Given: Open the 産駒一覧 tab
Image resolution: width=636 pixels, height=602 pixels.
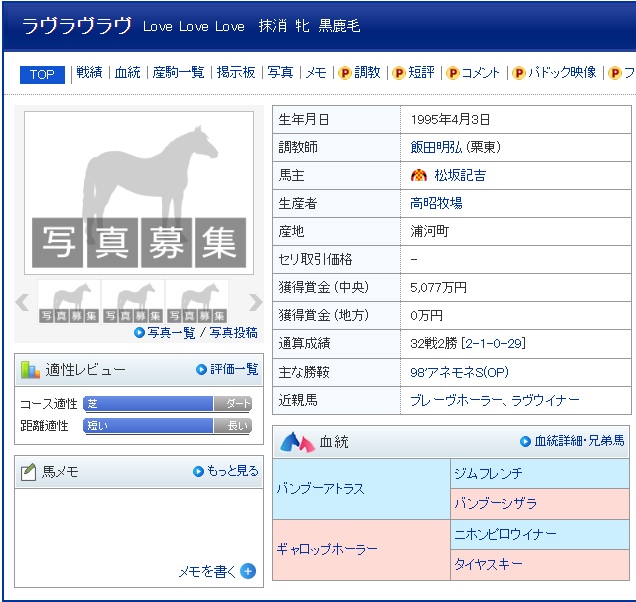Looking at the screenshot, I should point(178,73).
